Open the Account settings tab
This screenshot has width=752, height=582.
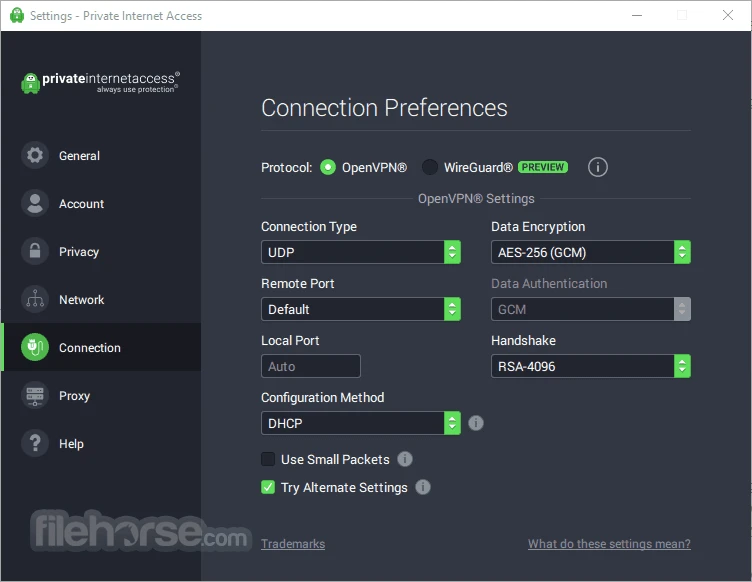101,203
